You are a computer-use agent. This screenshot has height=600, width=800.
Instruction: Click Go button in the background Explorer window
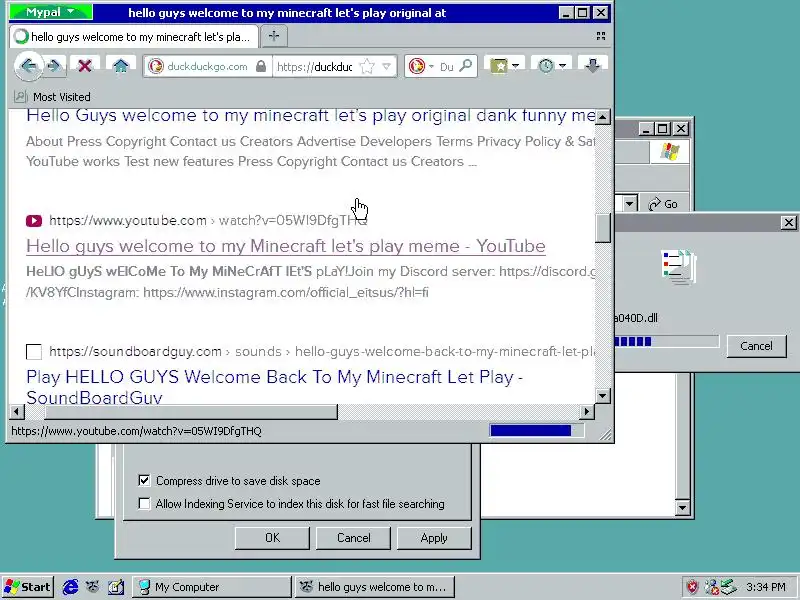(663, 204)
